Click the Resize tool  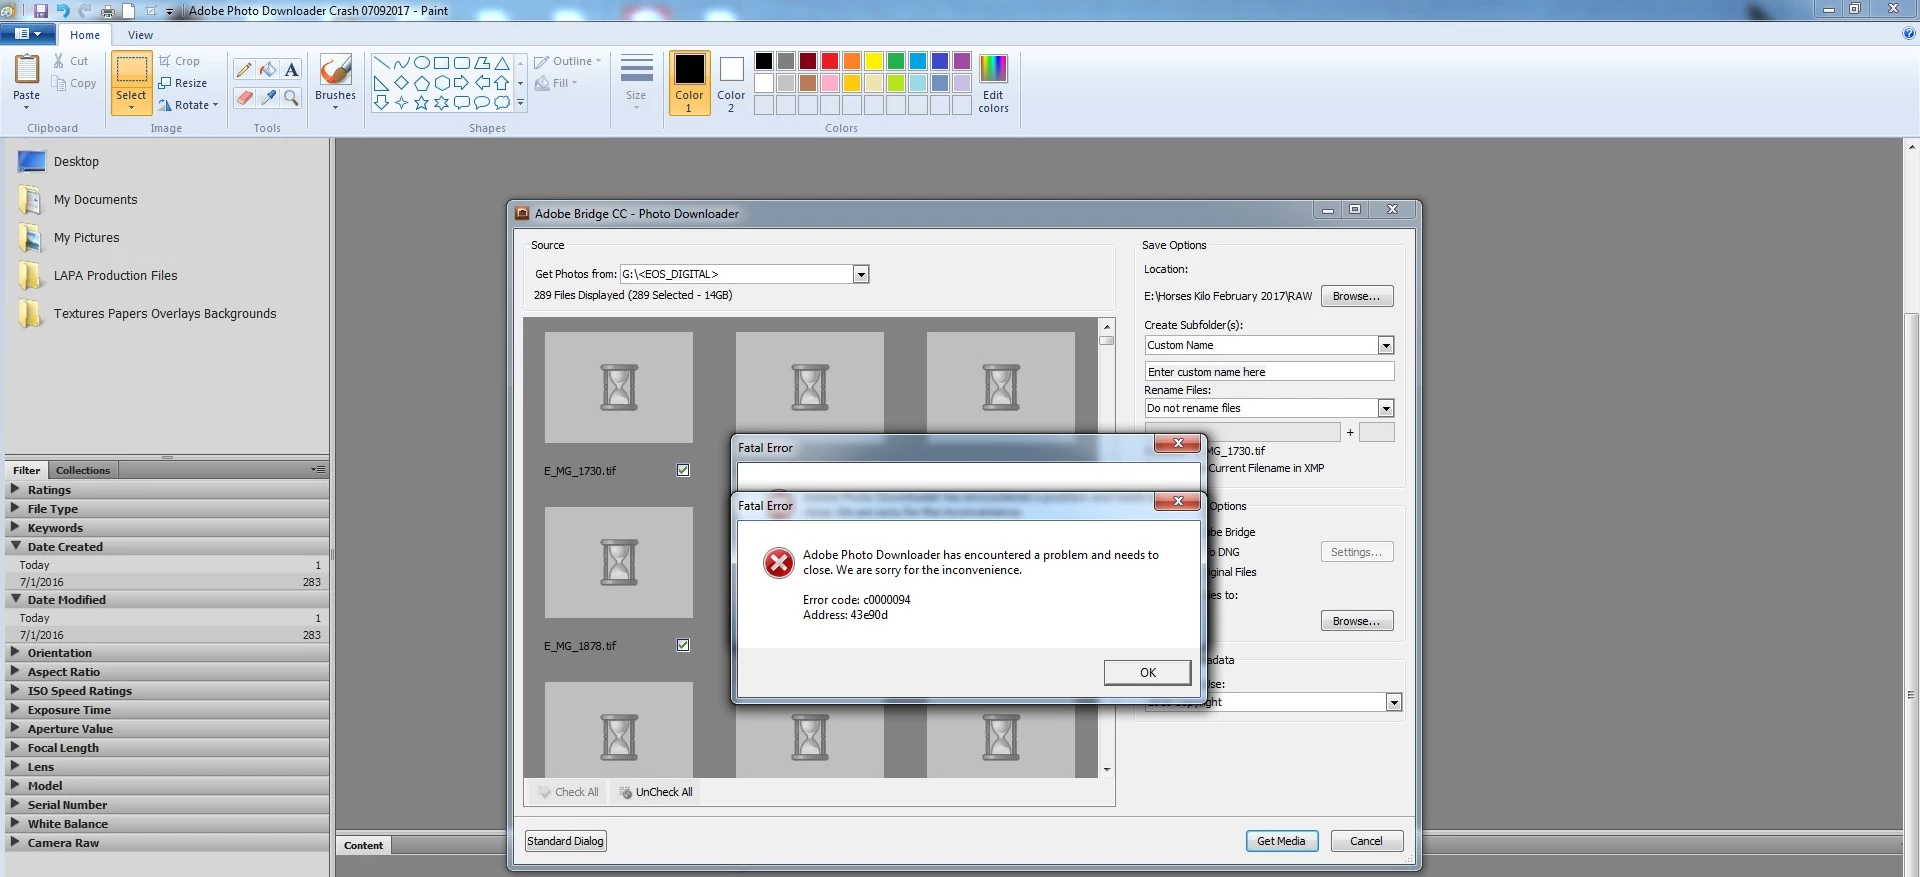183,83
